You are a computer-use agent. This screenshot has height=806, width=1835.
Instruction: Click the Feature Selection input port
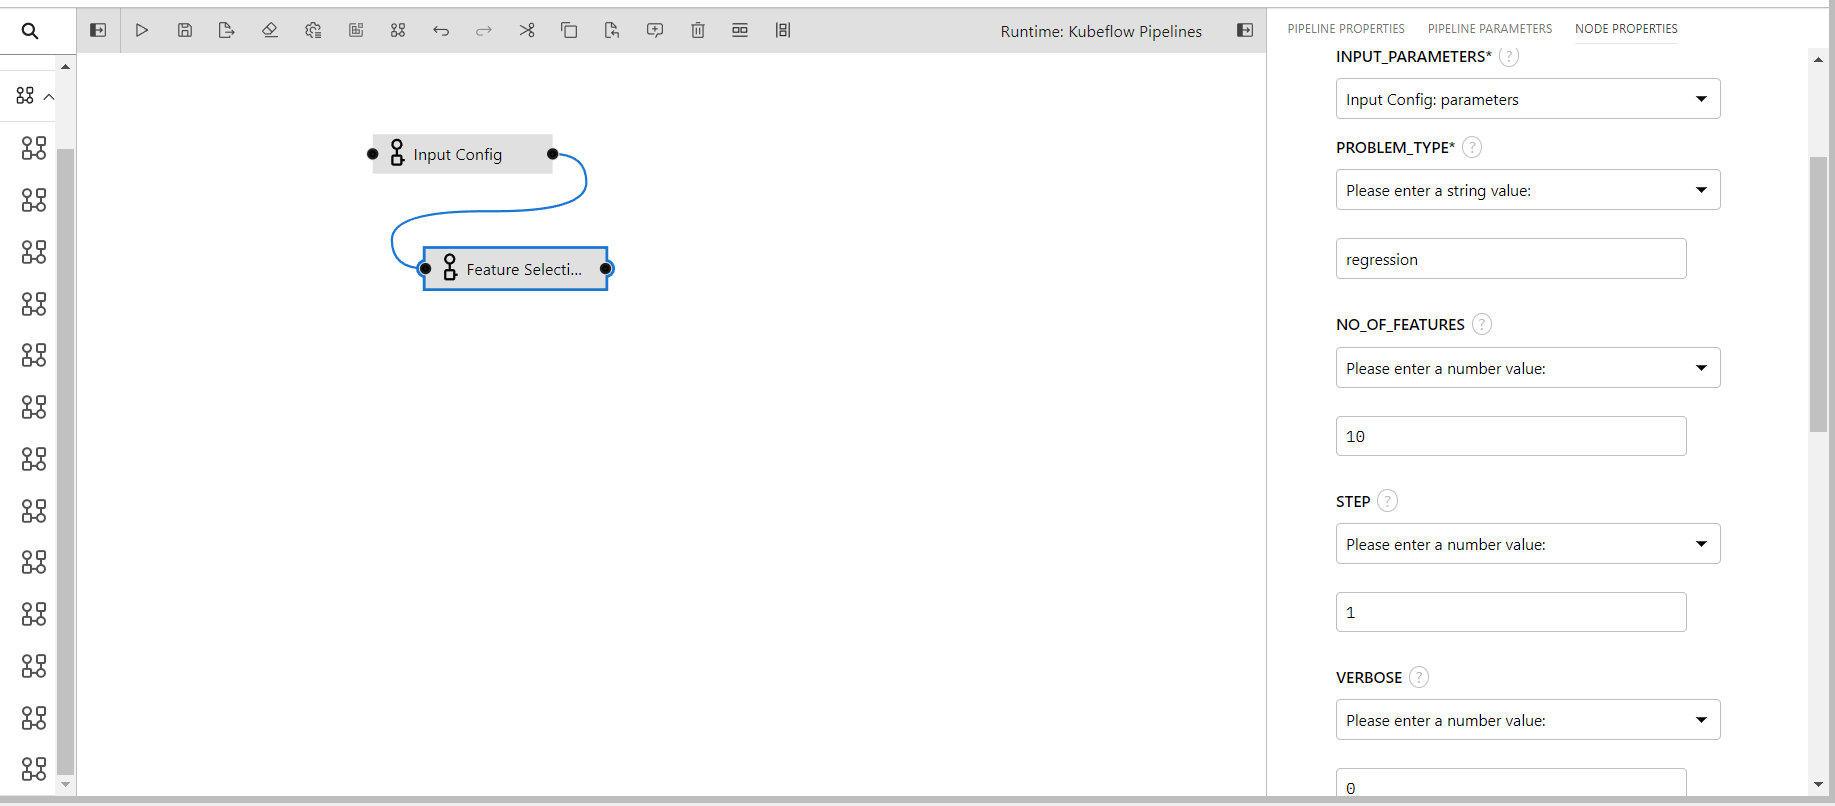tap(425, 269)
